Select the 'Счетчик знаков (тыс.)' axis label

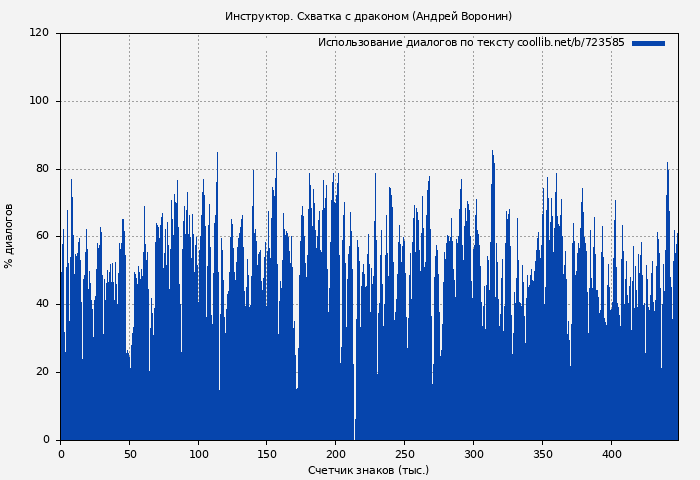click(368, 470)
